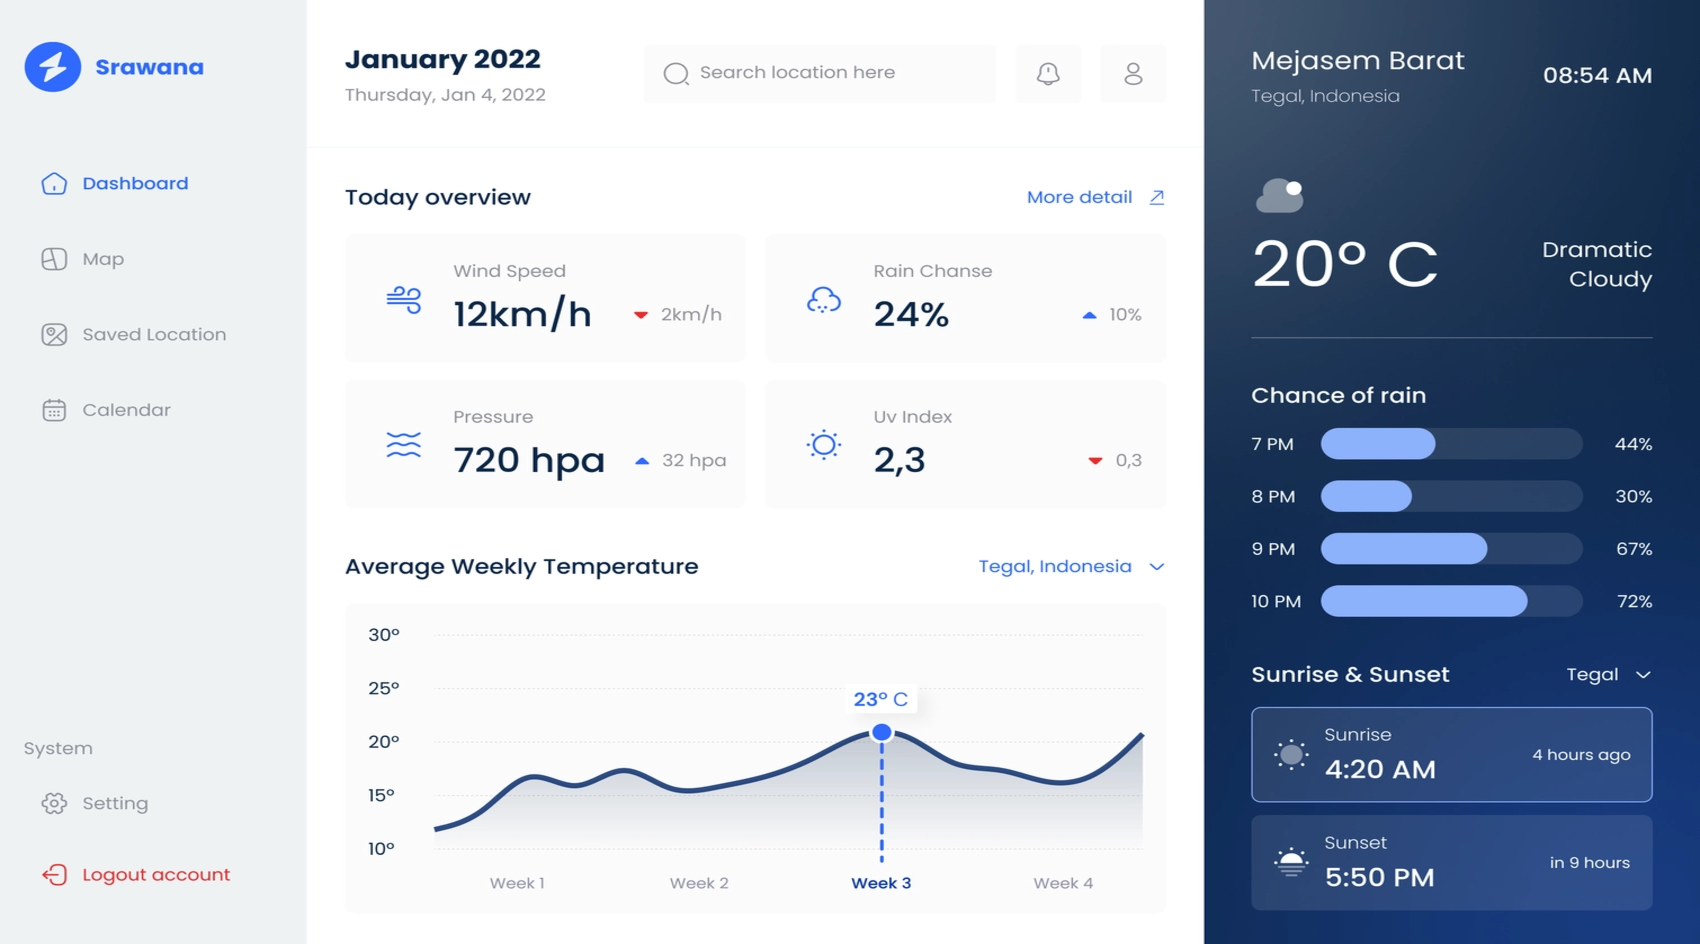1700x944 pixels.
Task: Click the cloudy weather icon above temperature
Action: 1280,196
